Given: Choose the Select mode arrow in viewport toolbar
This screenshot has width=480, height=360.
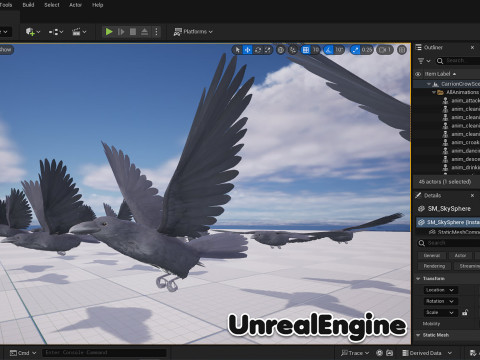Looking at the screenshot, I should (x=237, y=50).
